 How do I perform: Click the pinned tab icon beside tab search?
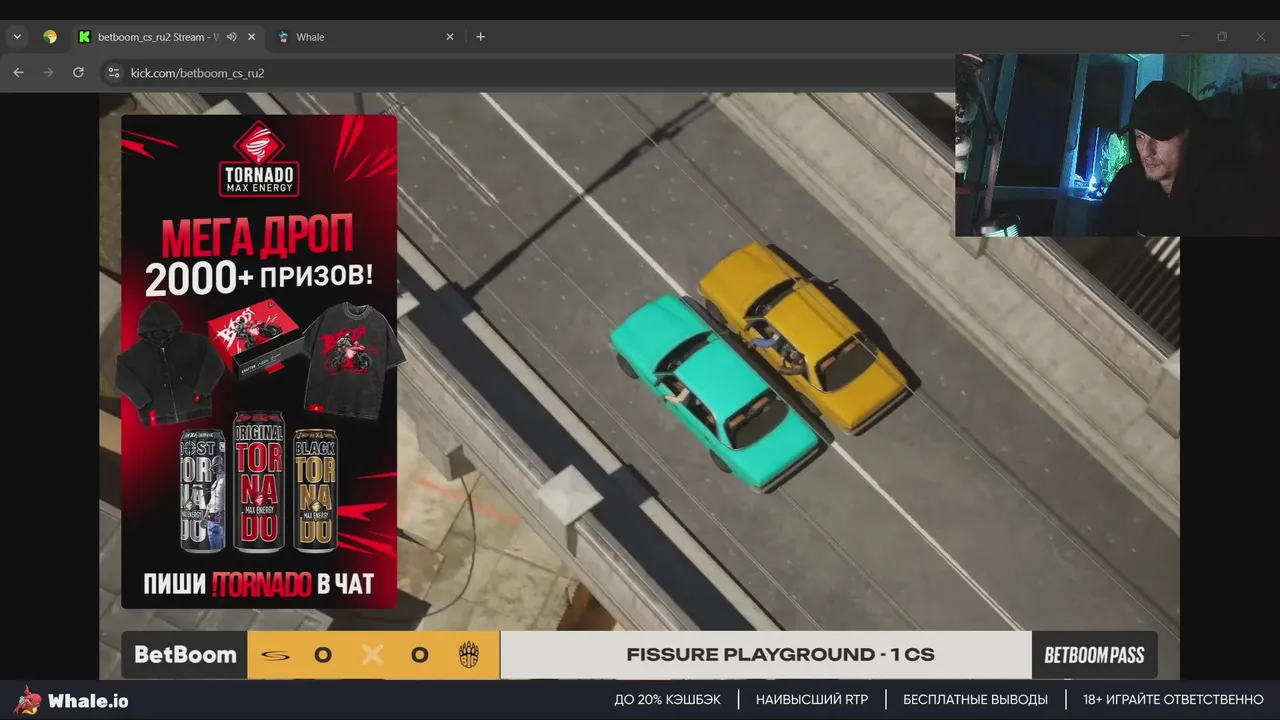pyautogui.click(x=50, y=37)
